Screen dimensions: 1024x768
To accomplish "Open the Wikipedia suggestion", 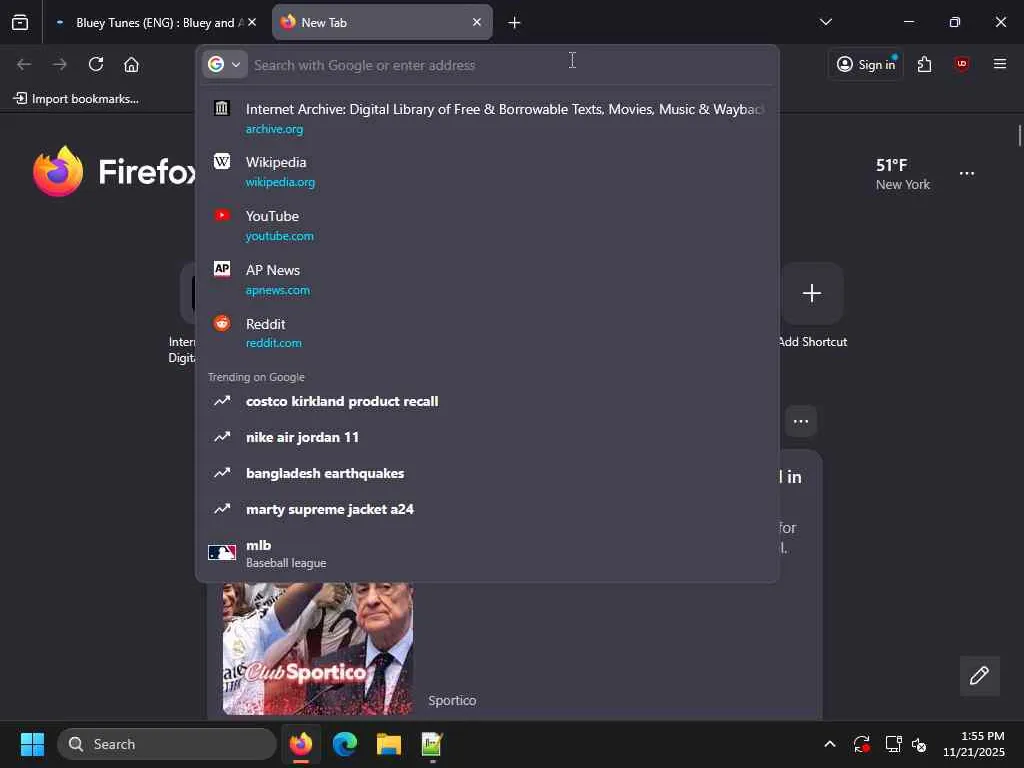I will point(487,172).
